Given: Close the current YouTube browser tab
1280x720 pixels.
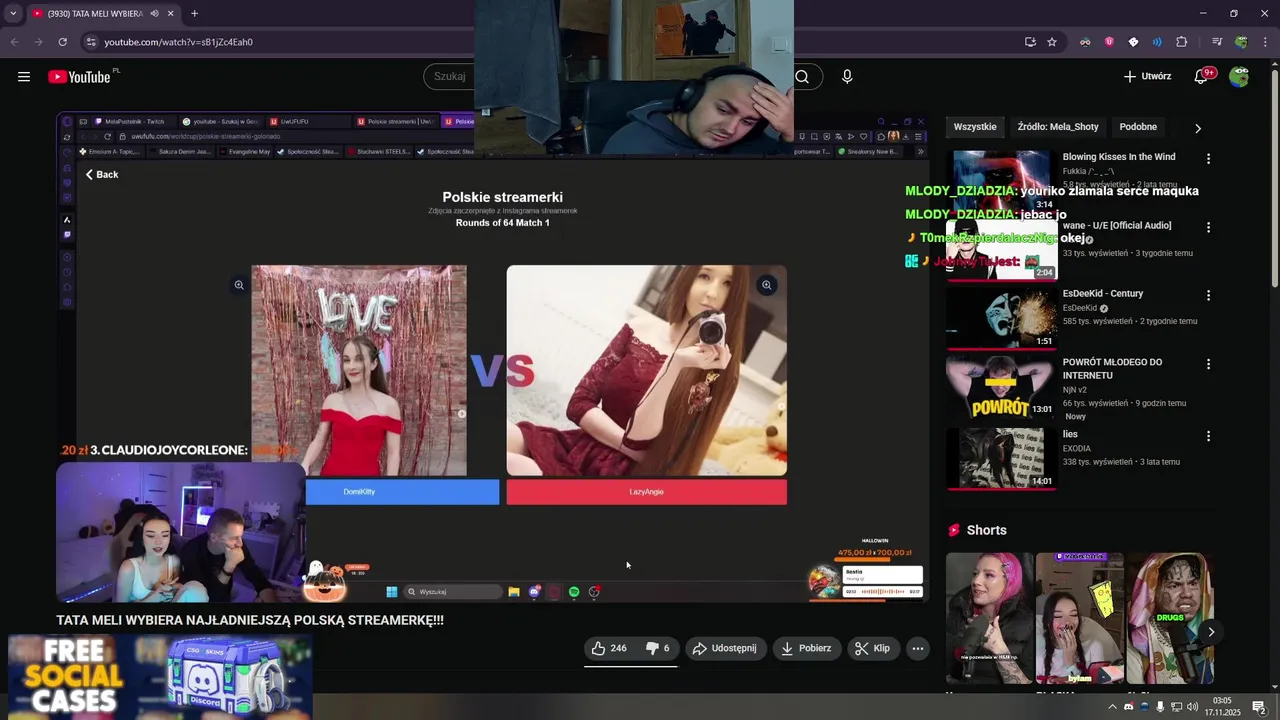Looking at the screenshot, I should (x=171, y=14).
